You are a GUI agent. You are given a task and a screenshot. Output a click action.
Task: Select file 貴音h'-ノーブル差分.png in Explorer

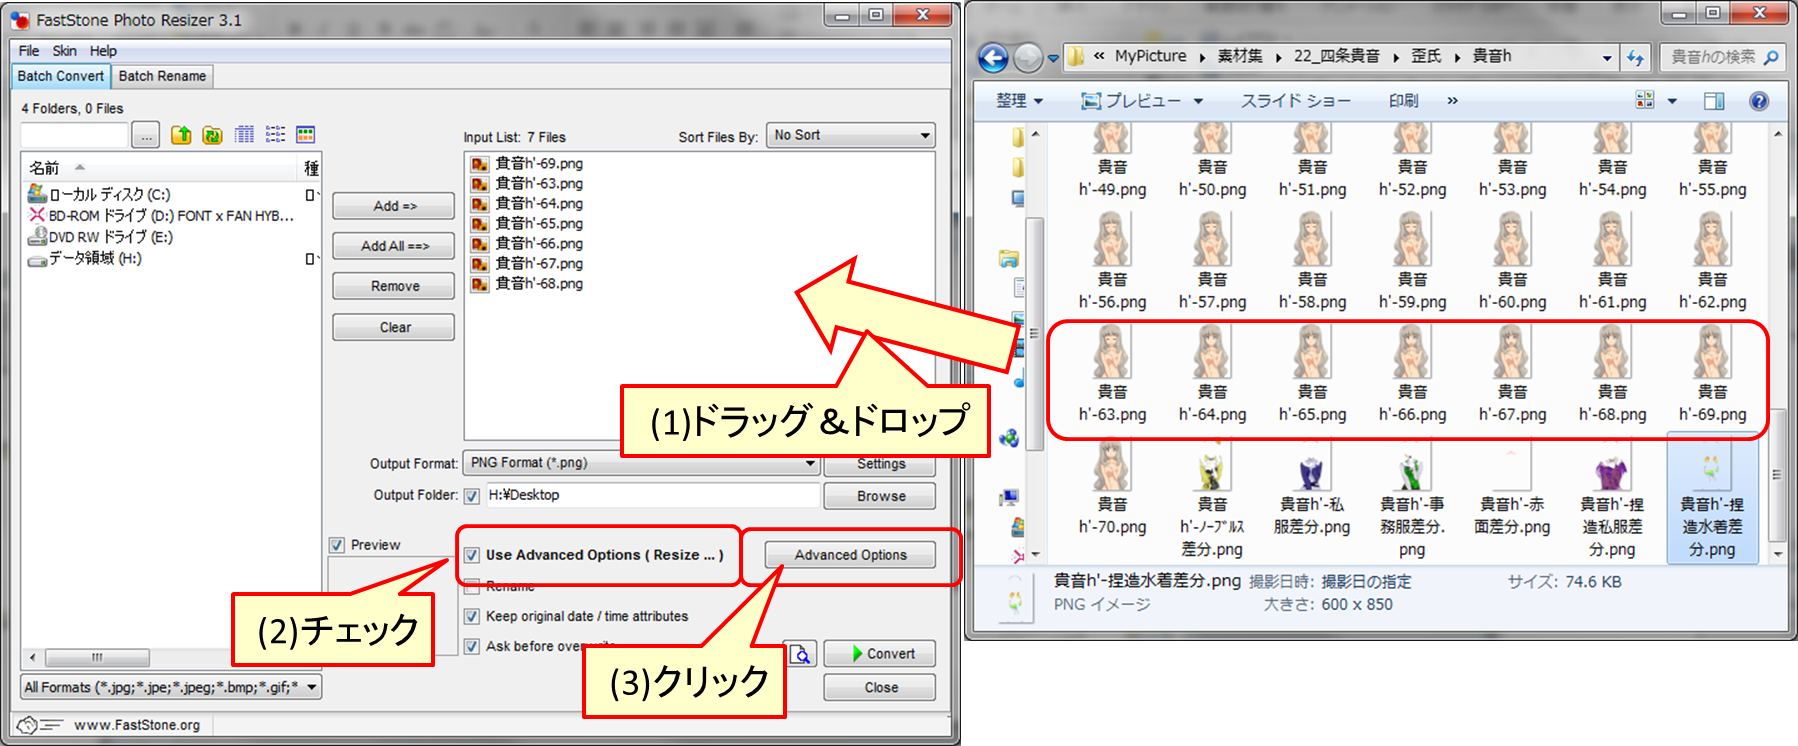(1212, 500)
